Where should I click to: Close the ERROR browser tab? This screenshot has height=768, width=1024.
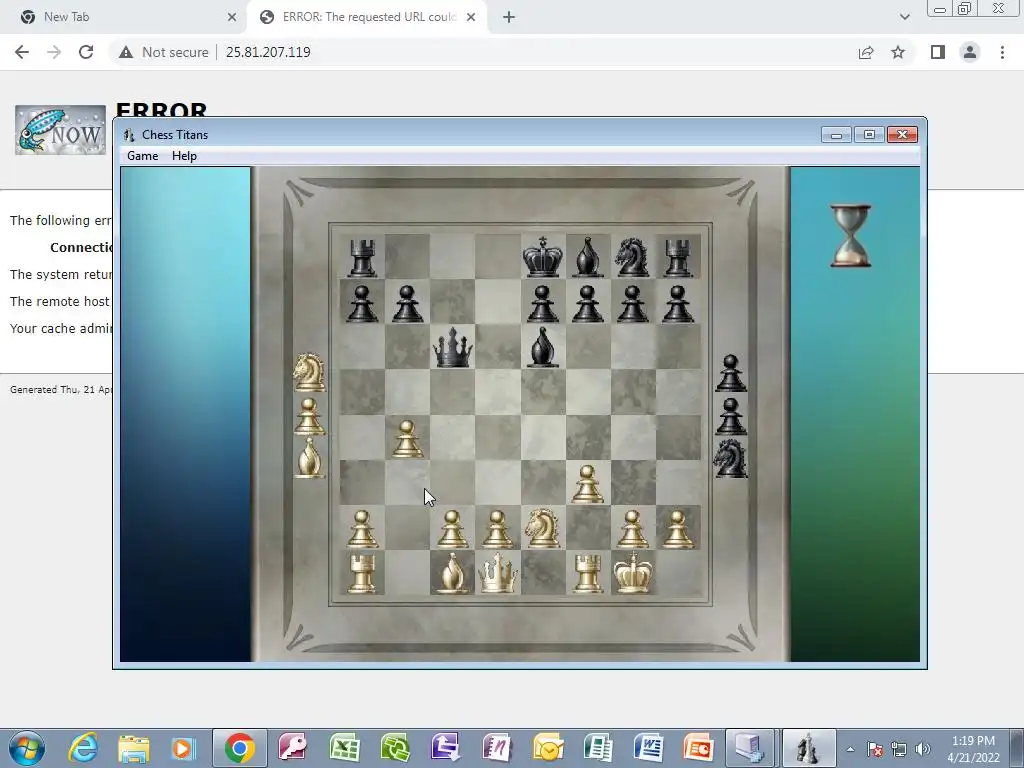471,17
